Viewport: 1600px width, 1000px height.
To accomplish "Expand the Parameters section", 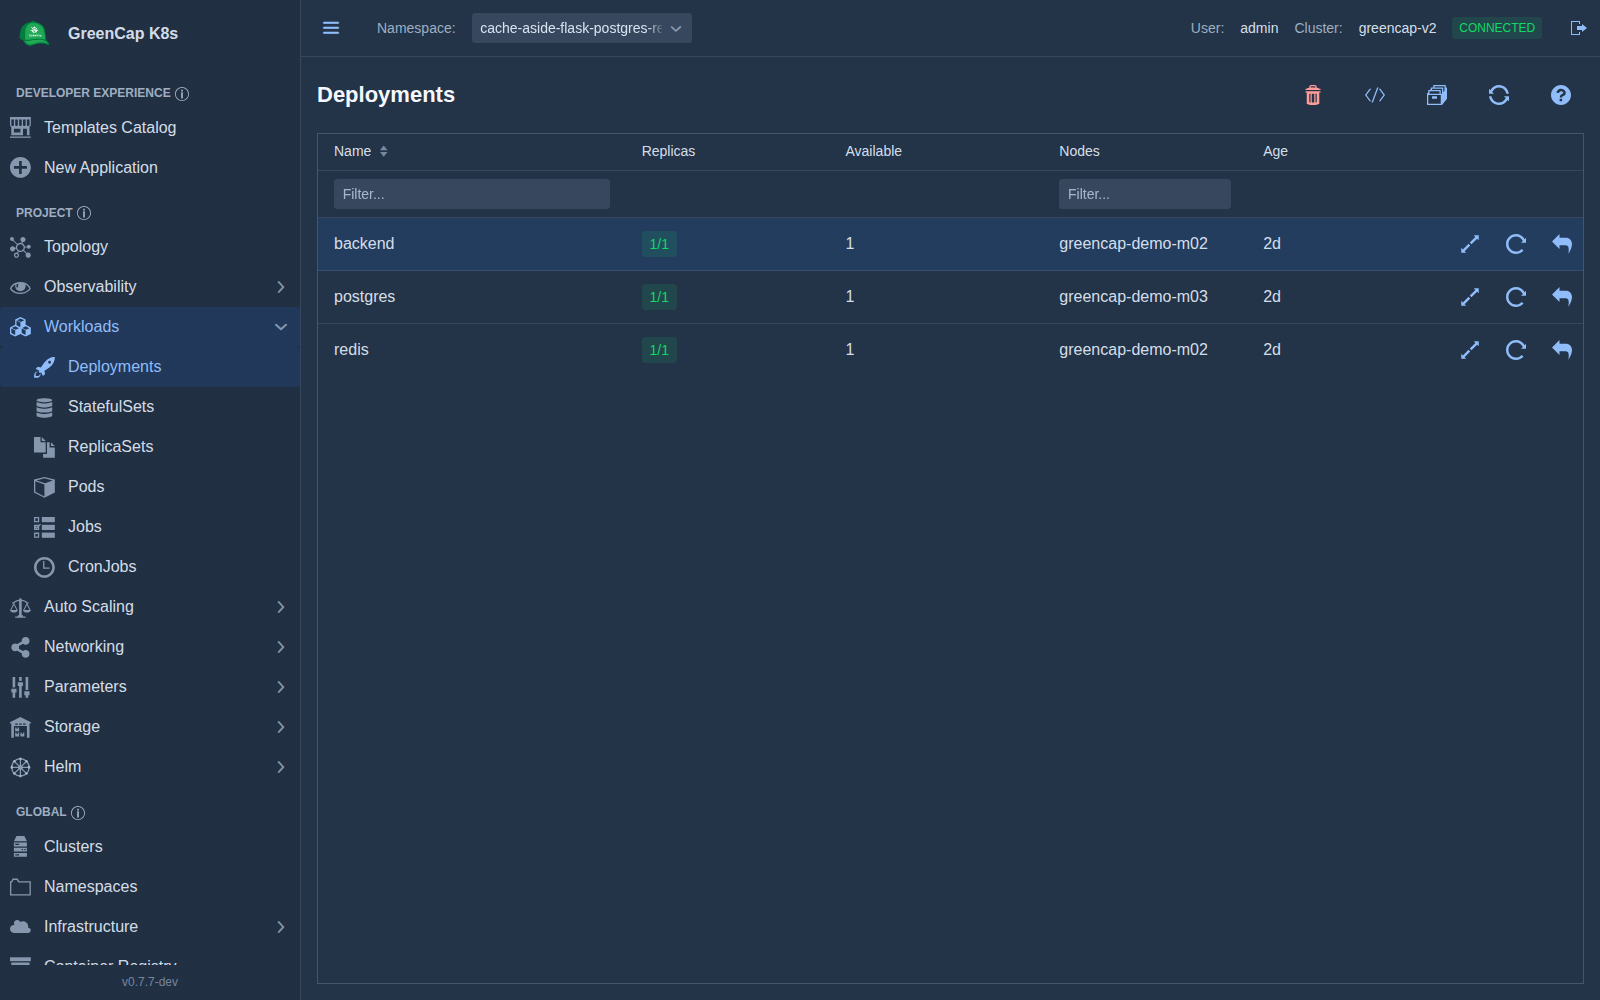I will [x=150, y=686].
